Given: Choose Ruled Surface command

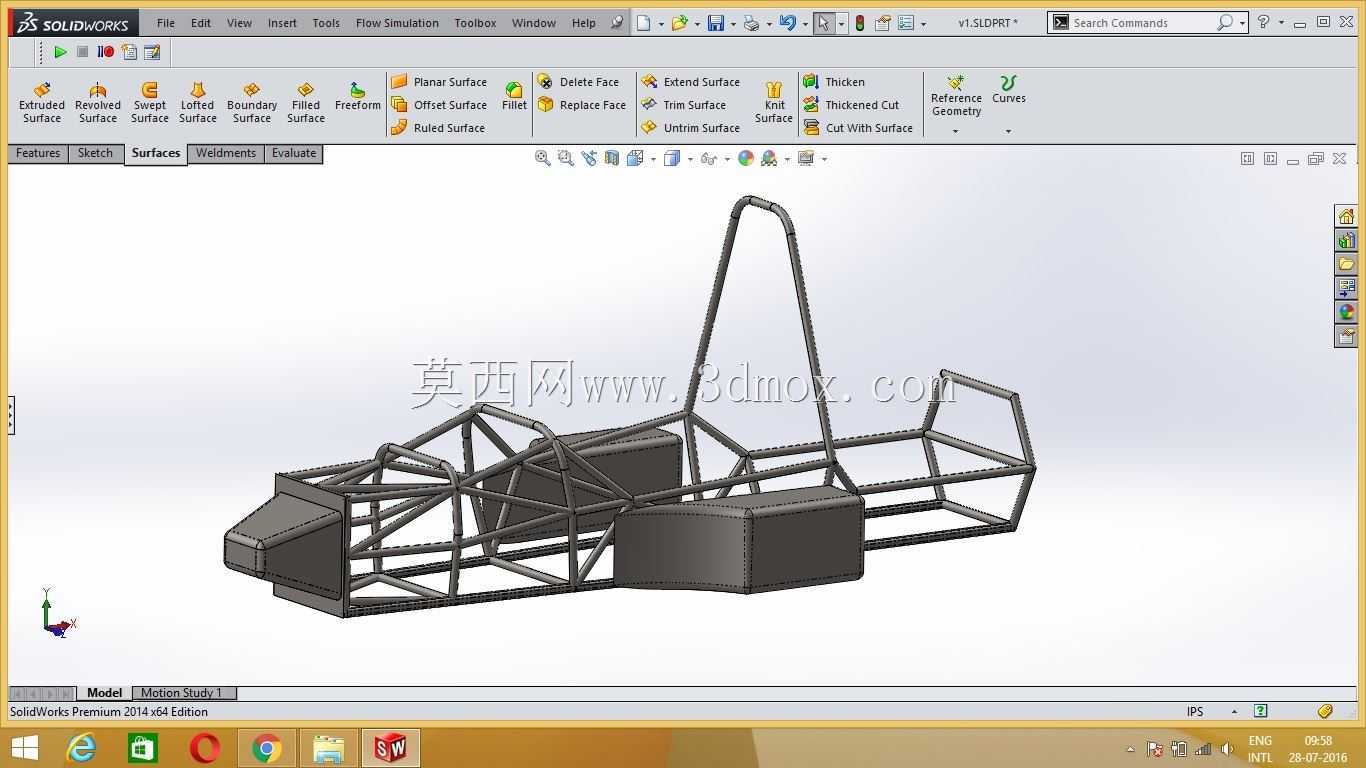Looking at the screenshot, I should click(438, 128).
